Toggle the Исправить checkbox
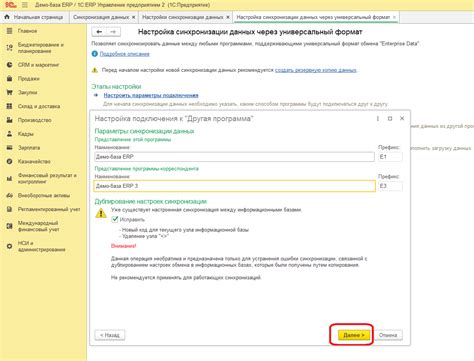 point(115,219)
